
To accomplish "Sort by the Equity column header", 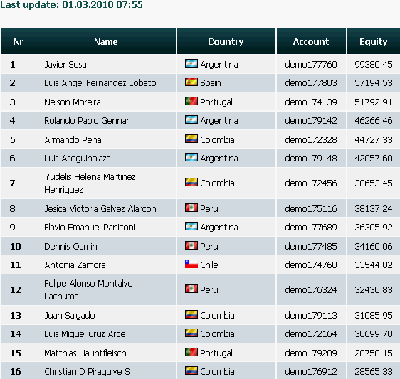I will (373, 42).
